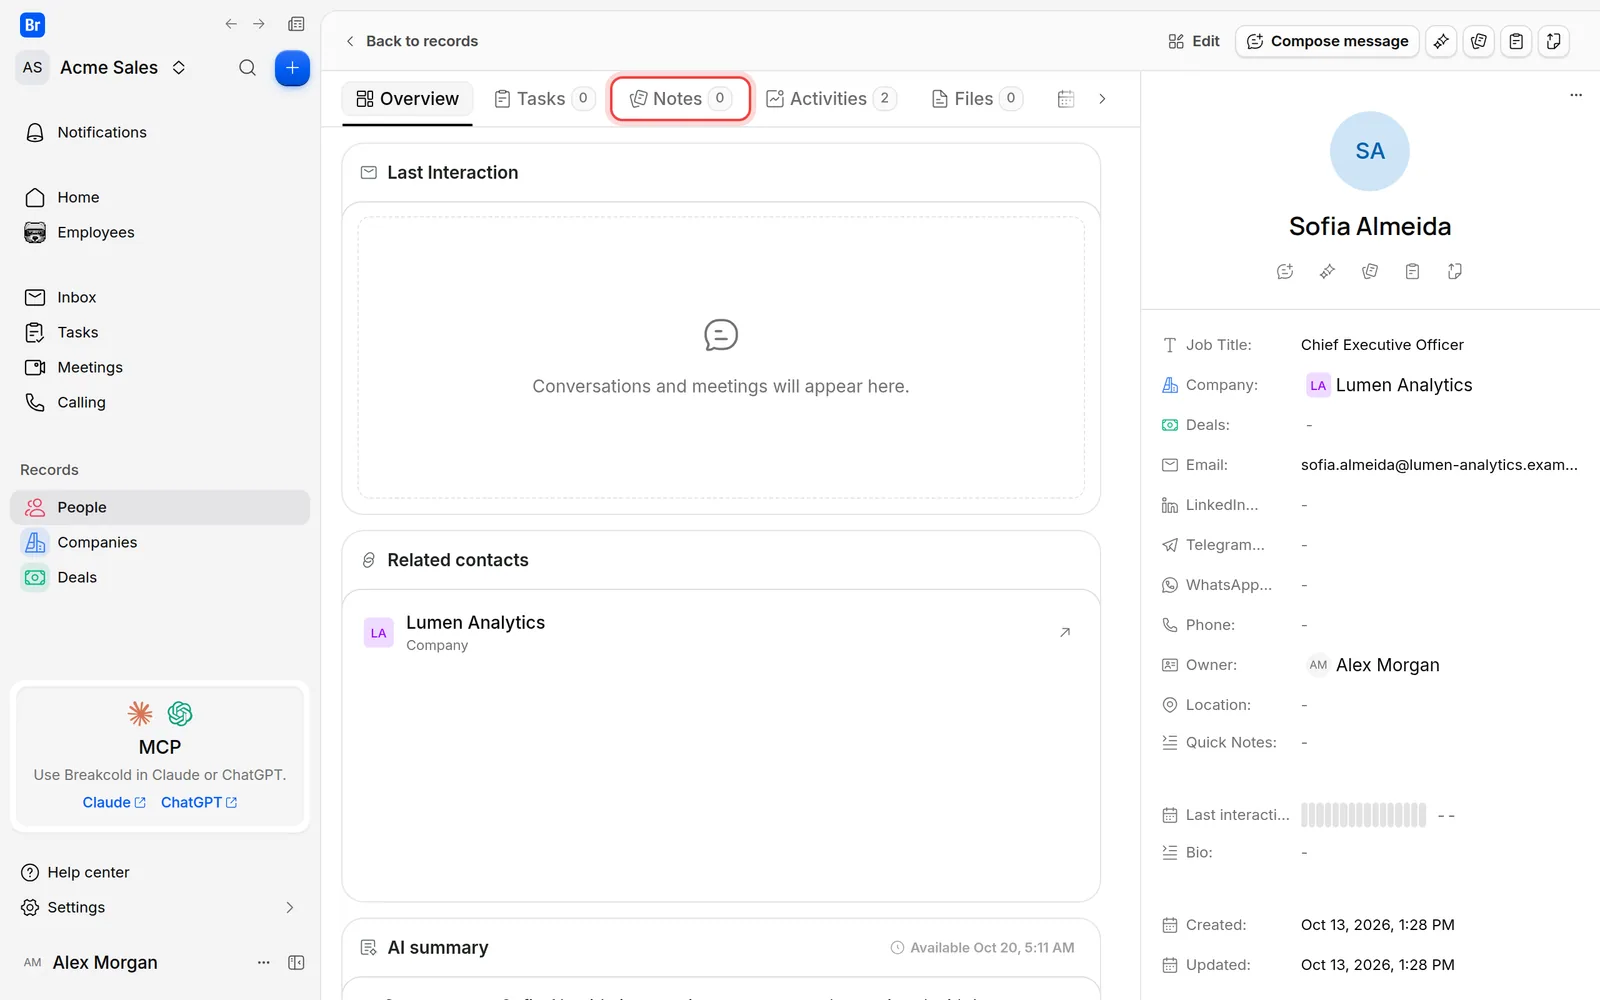Open three-dot menu in profile panel
The image size is (1600, 1000).
click(x=1576, y=95)
